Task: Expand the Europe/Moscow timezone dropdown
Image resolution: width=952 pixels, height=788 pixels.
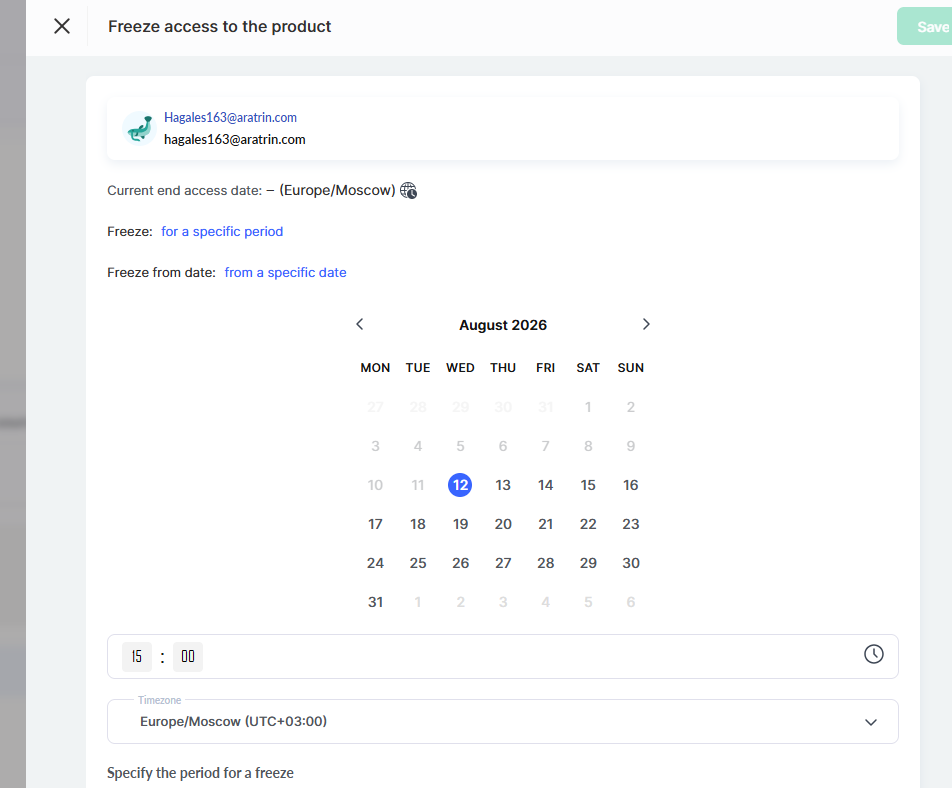Action: tap(503, 721)
